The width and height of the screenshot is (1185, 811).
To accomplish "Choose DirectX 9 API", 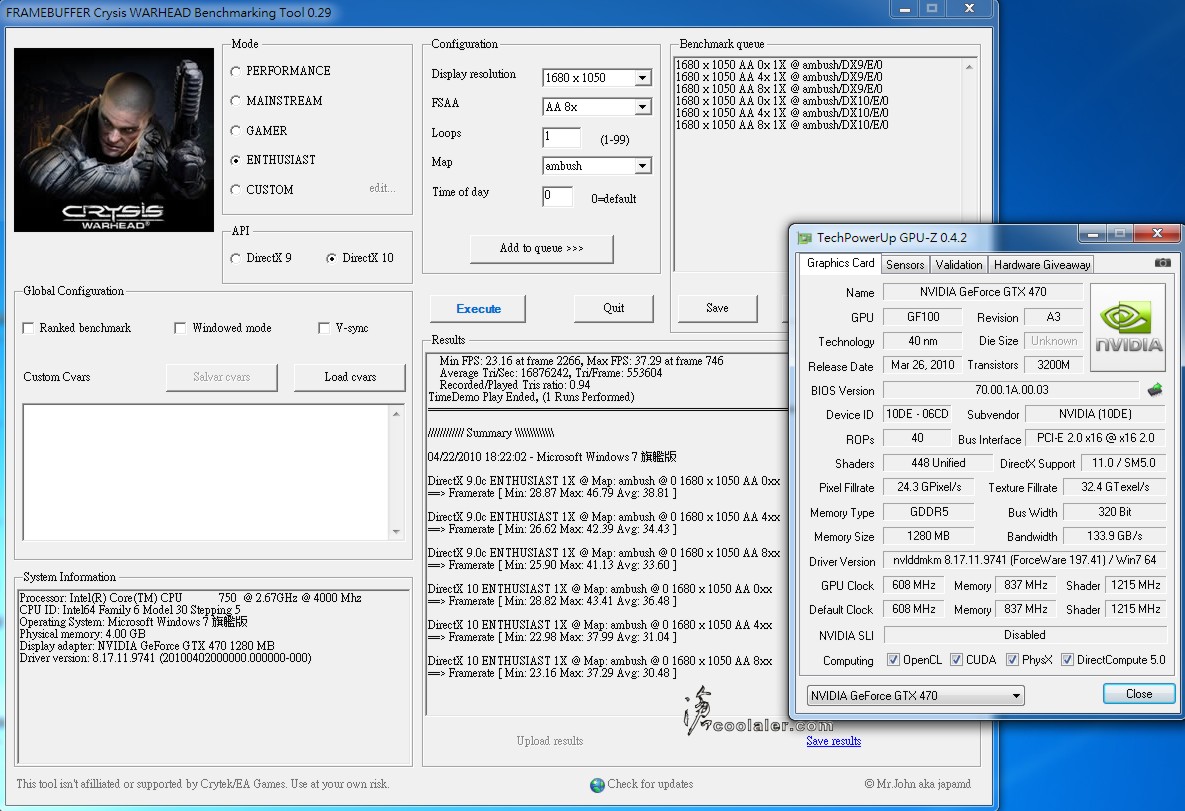I will click(x=236, y=258).
